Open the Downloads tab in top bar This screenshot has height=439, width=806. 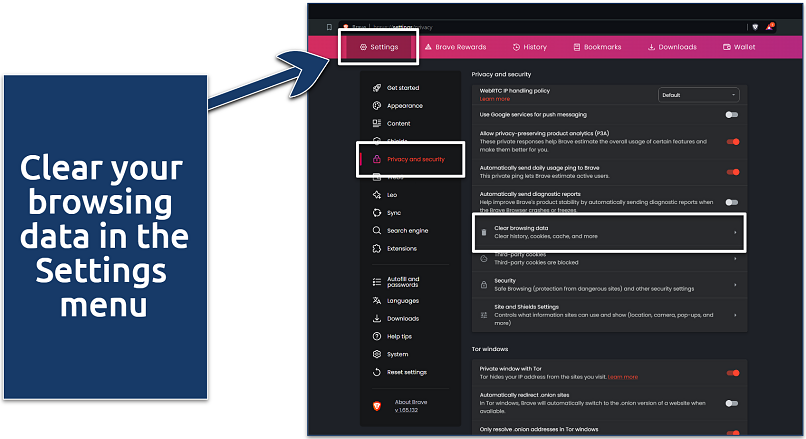(672, 47)
